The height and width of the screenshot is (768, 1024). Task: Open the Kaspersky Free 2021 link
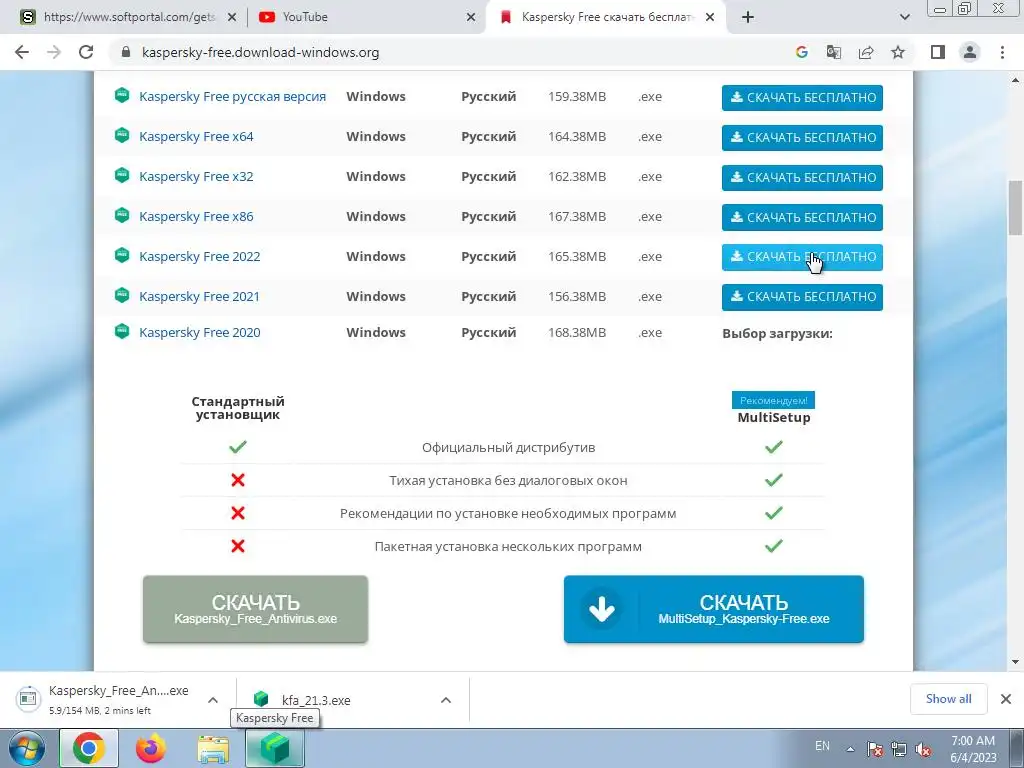(199, 296)
